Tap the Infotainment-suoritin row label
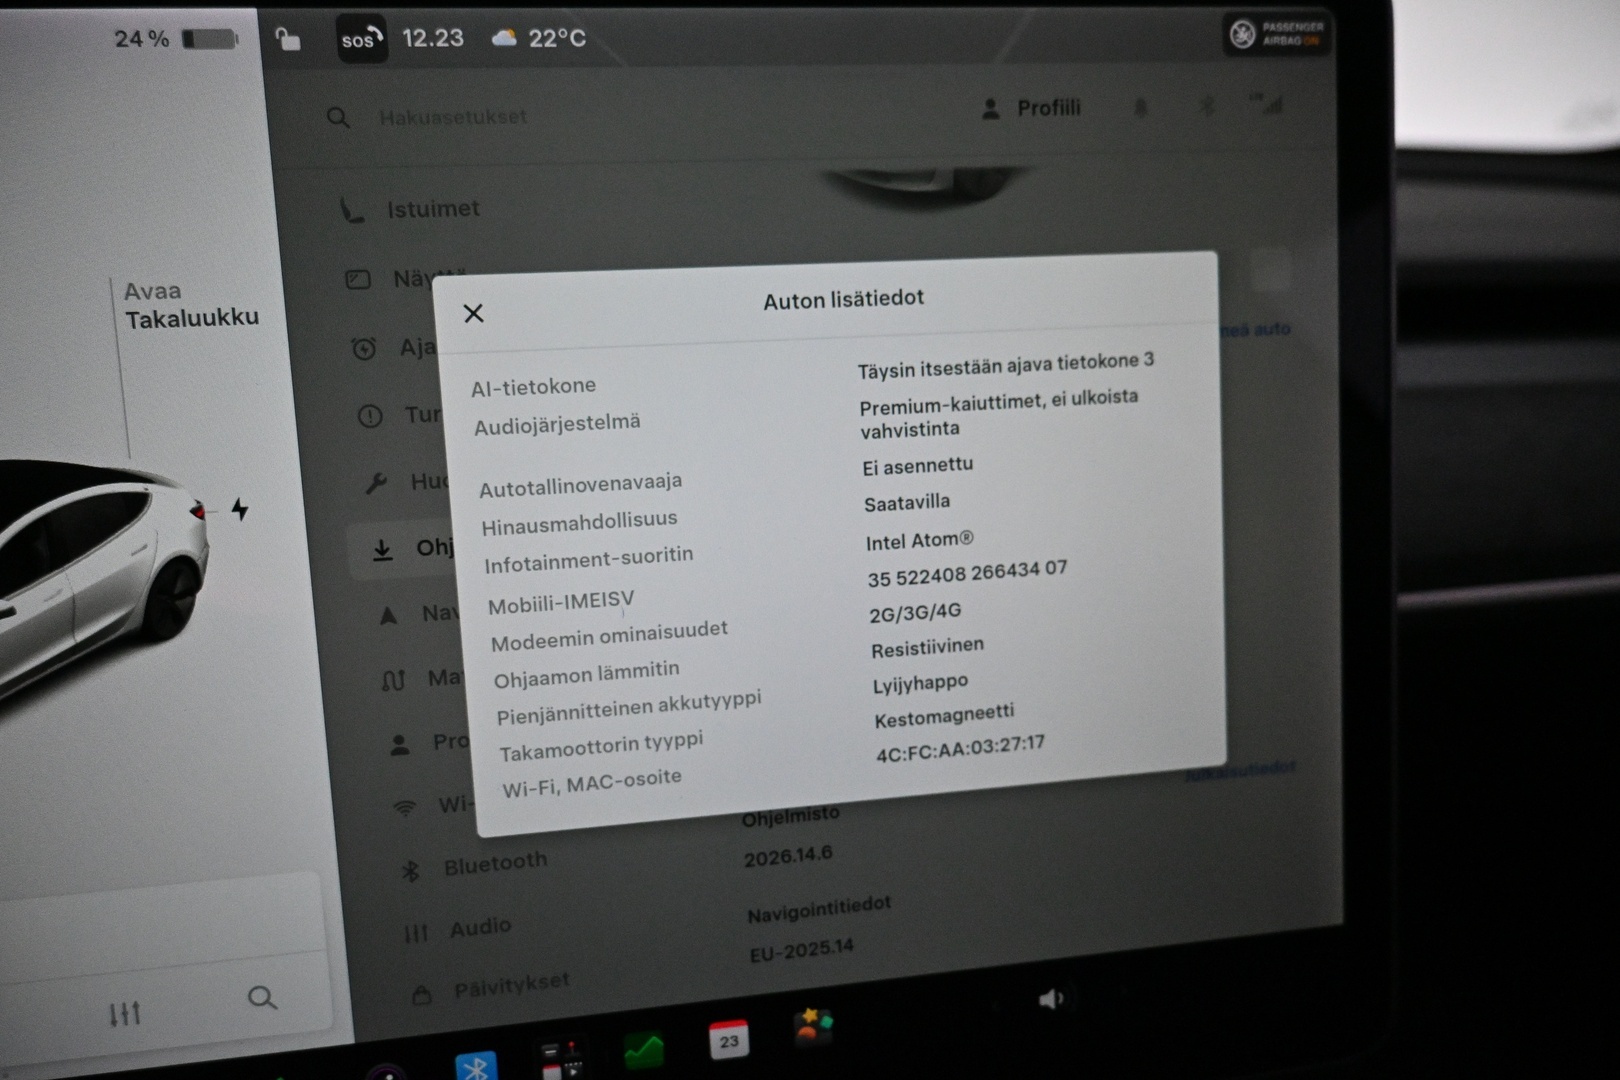1620x1080 pixels. pos(589,560)
